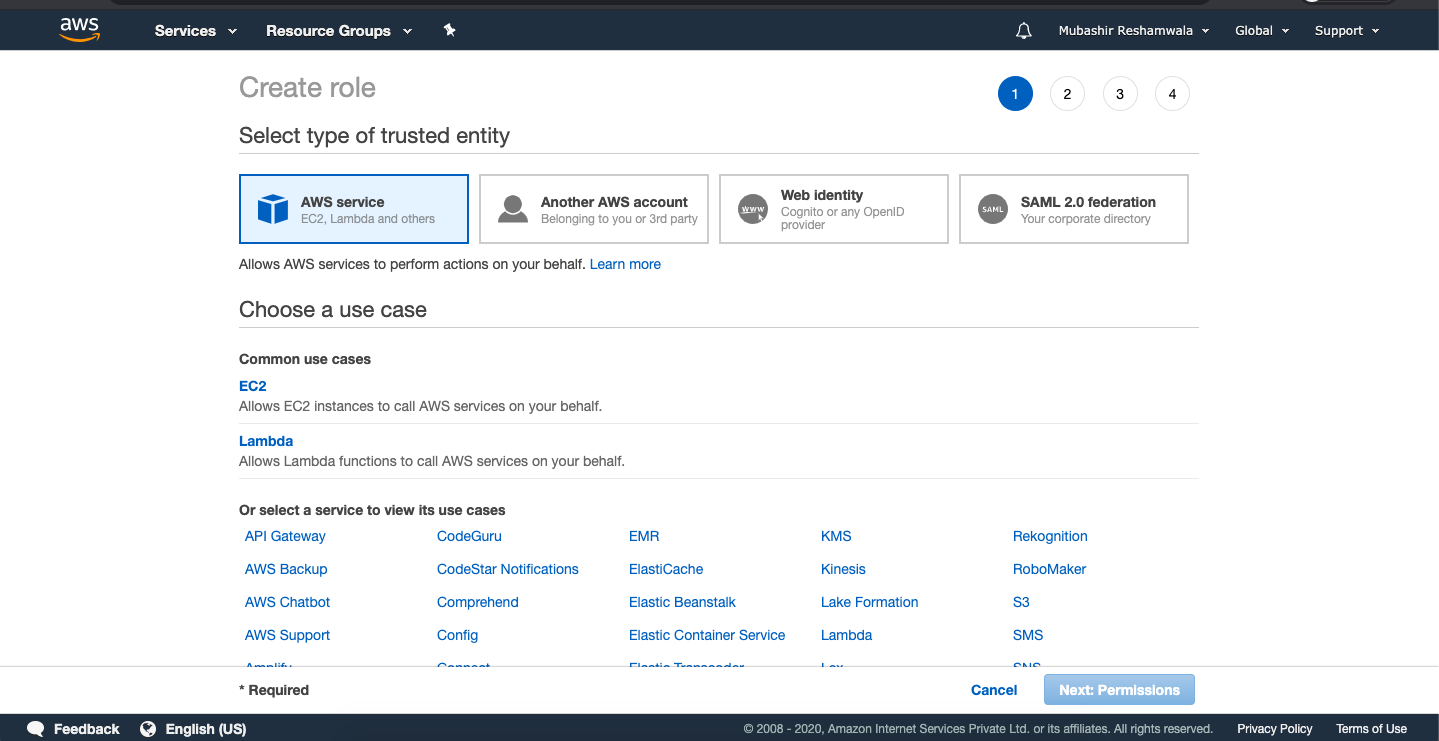
Task: Select Comprehend service
Action: click(478, 602)
